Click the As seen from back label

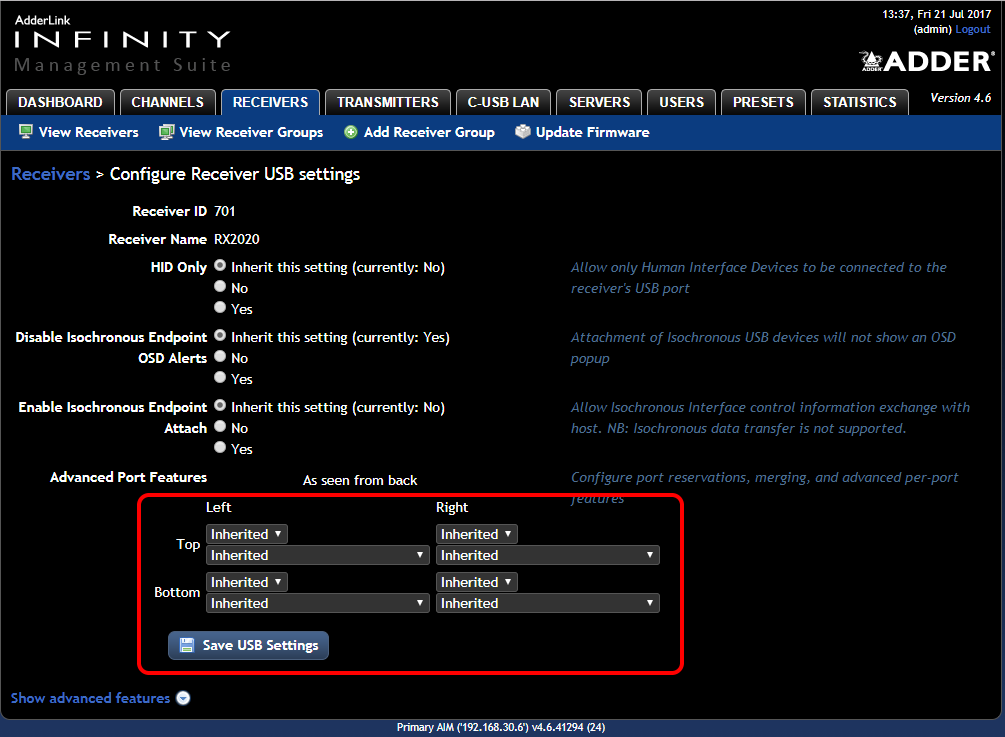[x=360, y=481]
